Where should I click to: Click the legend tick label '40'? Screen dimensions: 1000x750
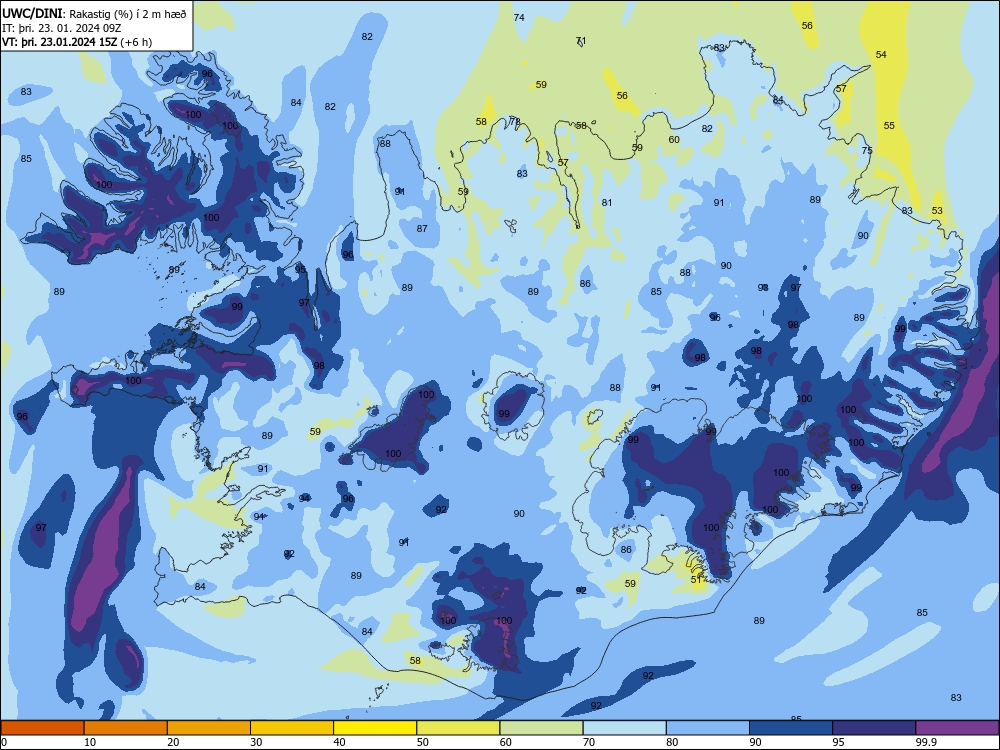pyautogui.click(x=339, y=742)
